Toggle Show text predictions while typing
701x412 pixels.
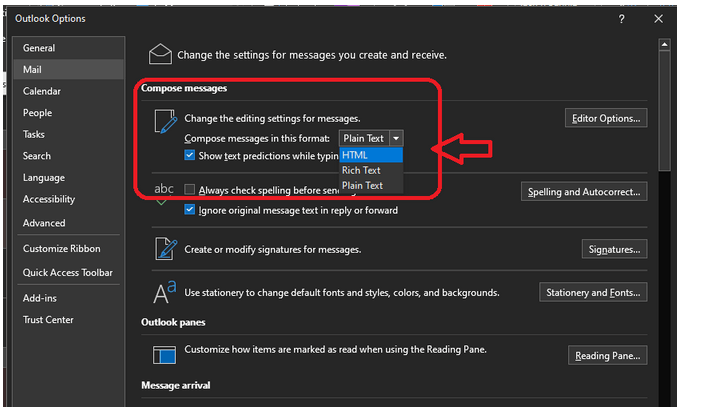190,155
